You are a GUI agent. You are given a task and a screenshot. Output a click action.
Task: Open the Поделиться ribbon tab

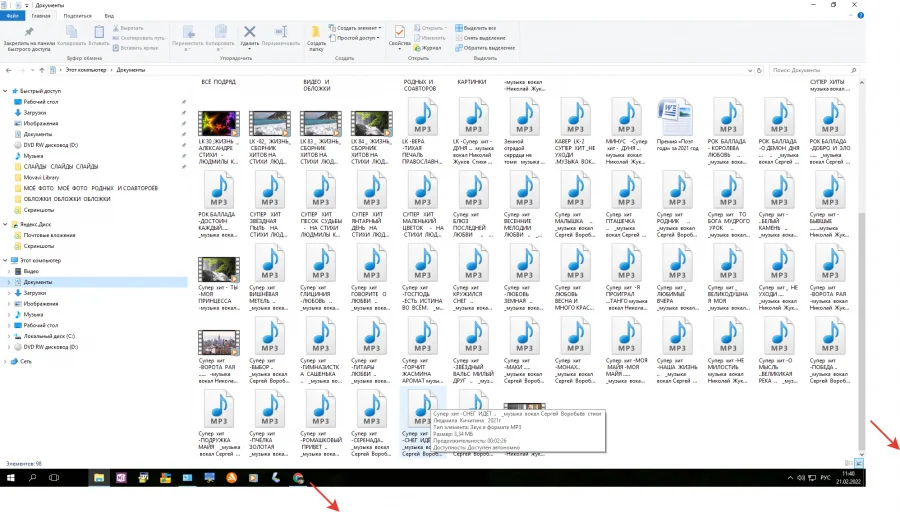click(76, 16)
